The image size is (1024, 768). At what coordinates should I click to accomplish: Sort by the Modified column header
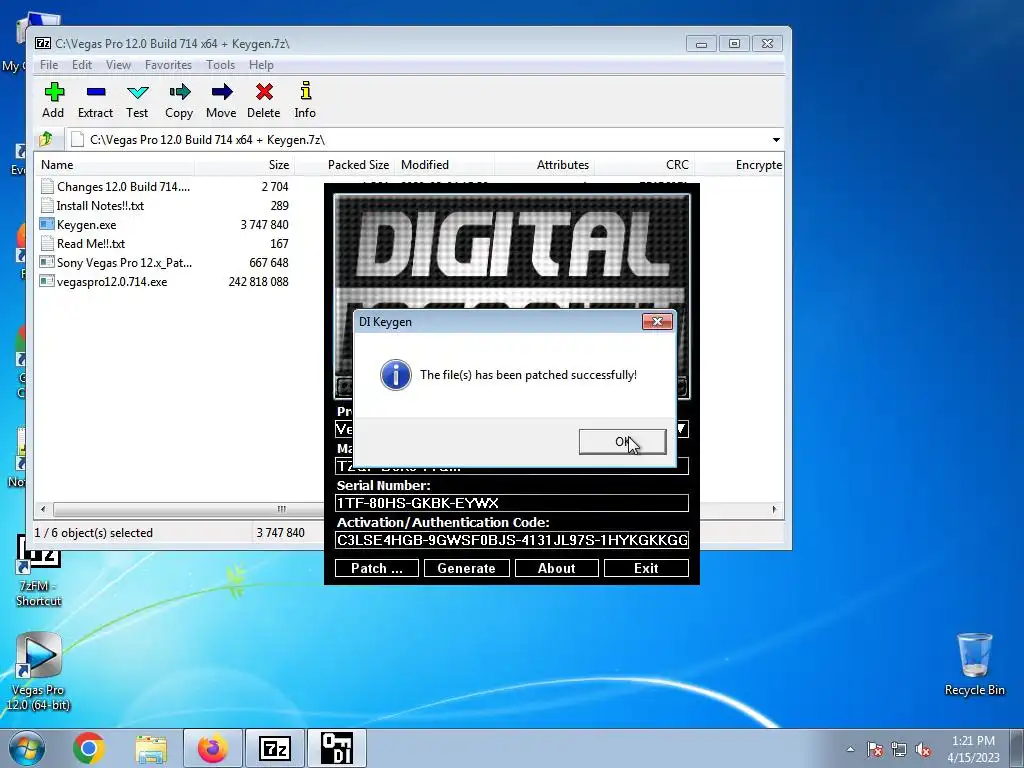445,165
